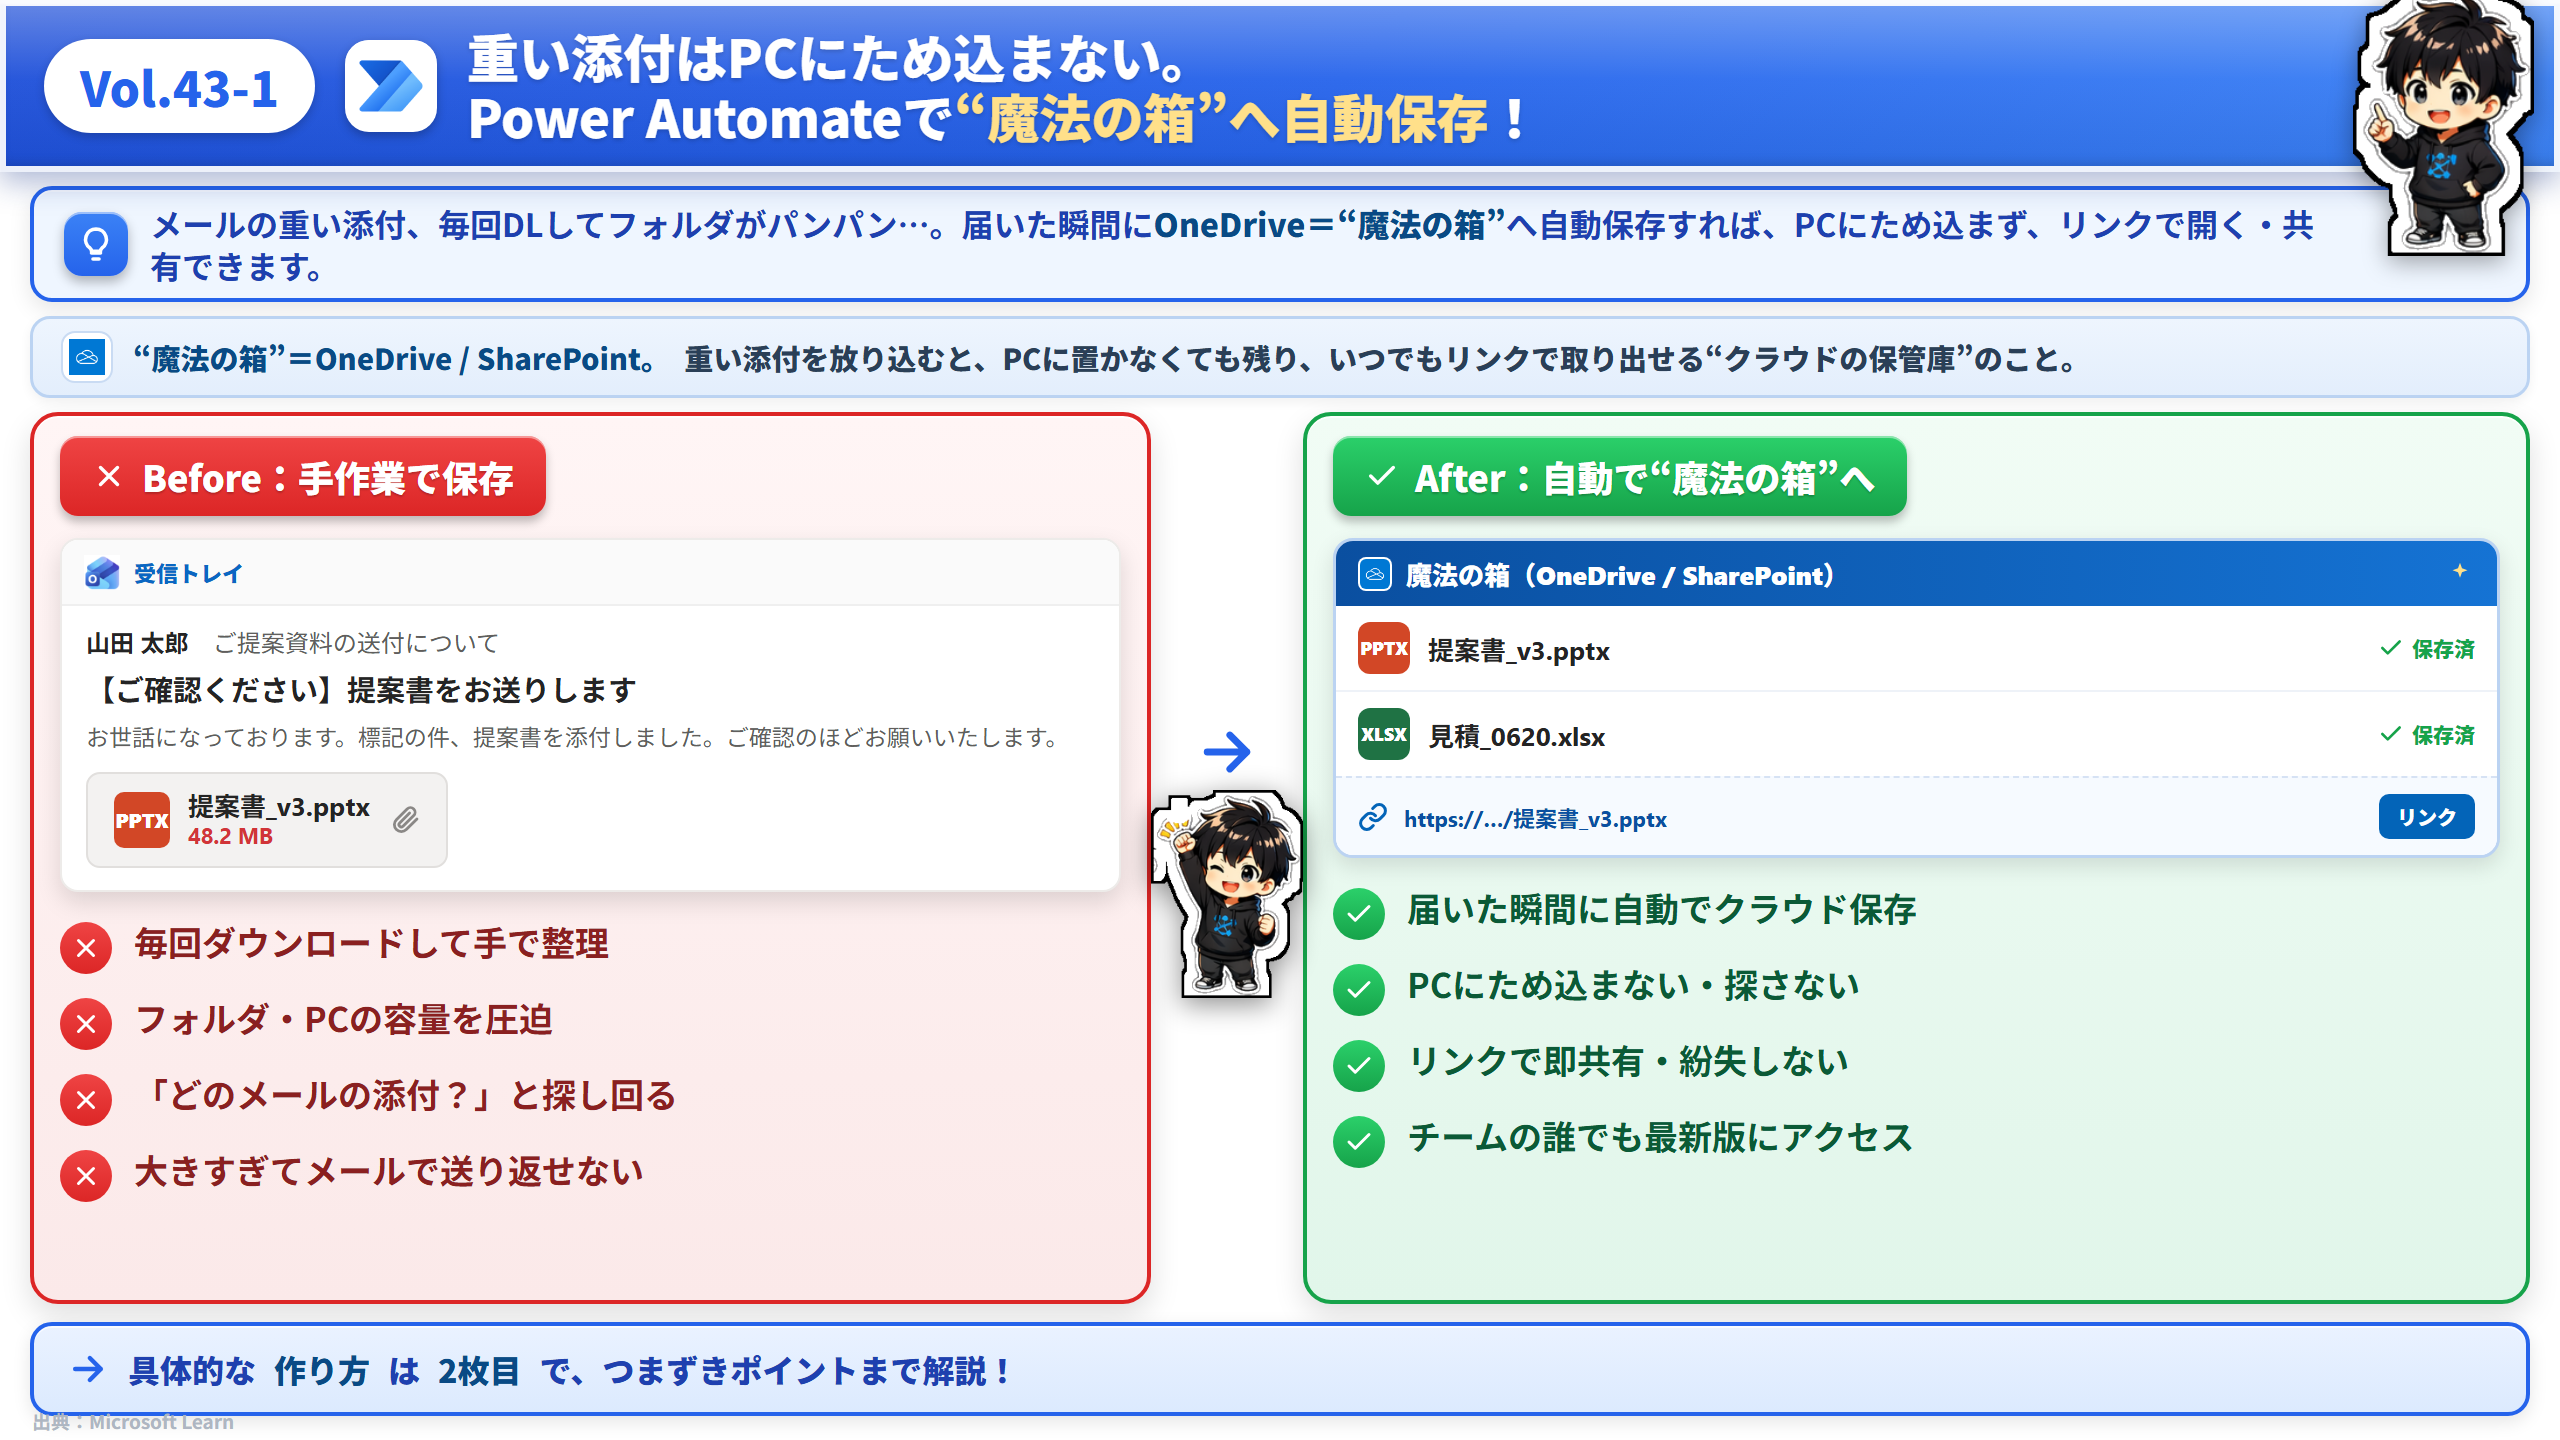
Task: Click the red X beside フォルダ・PCの容量を圧迫
Action: pos(86,1023)
